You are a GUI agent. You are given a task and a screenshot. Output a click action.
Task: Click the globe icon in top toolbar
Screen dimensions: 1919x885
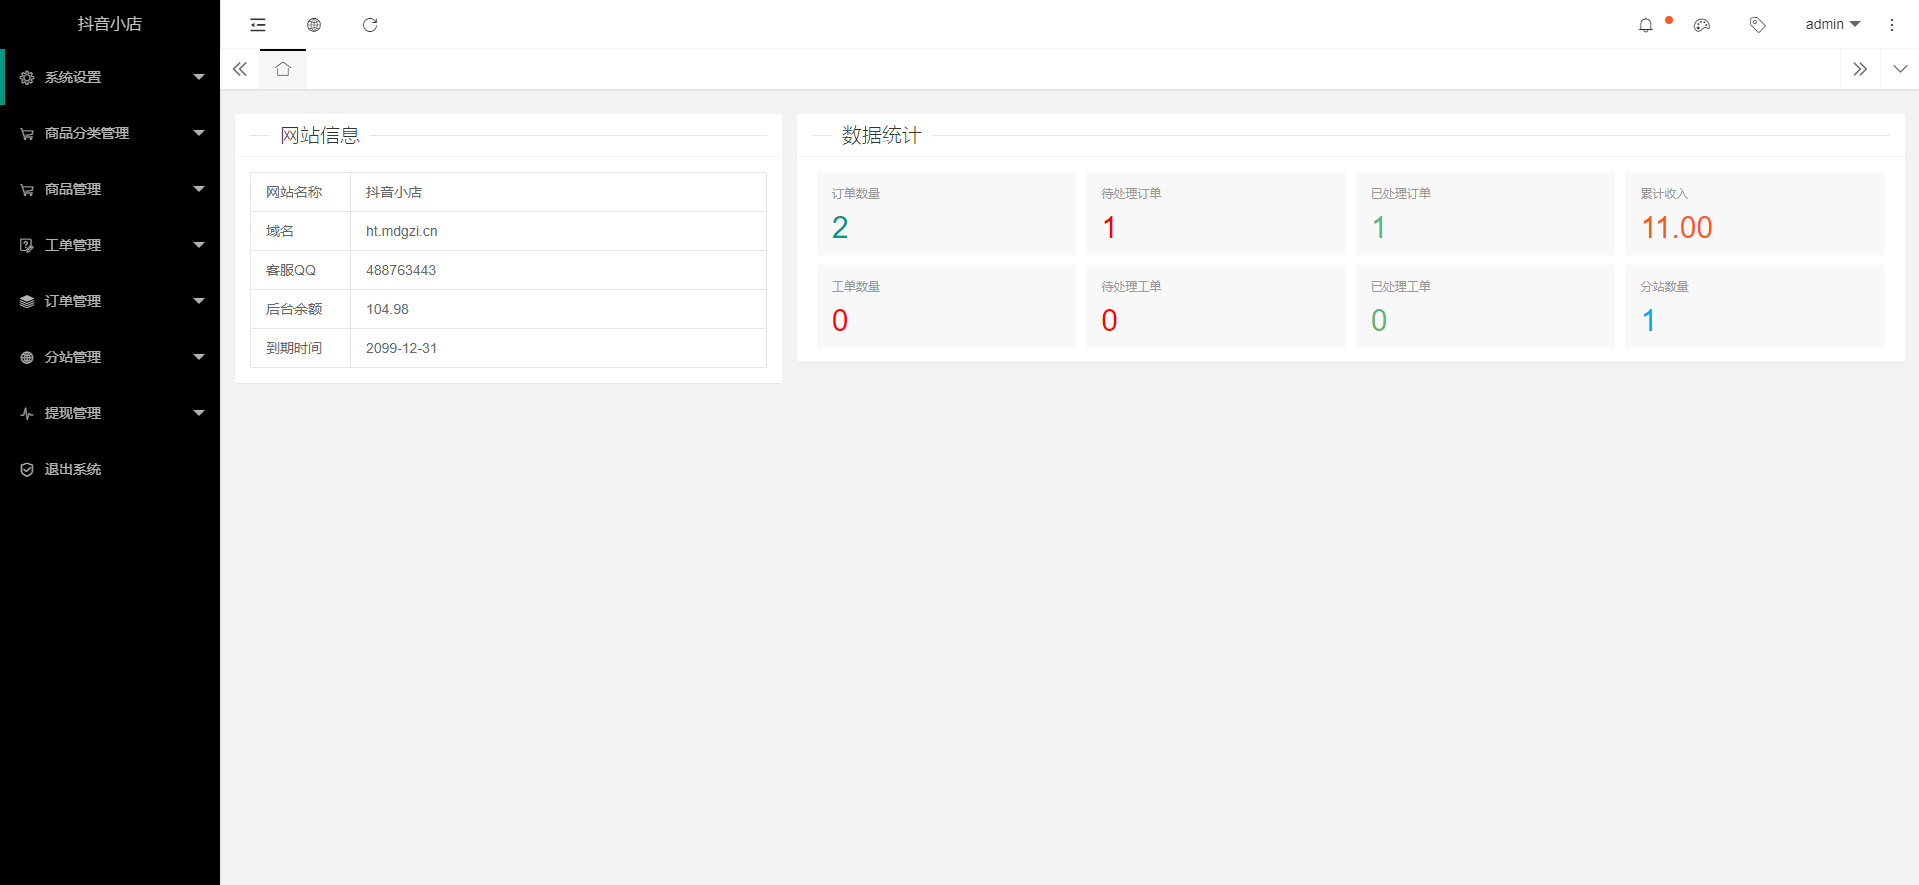point(314,25)
